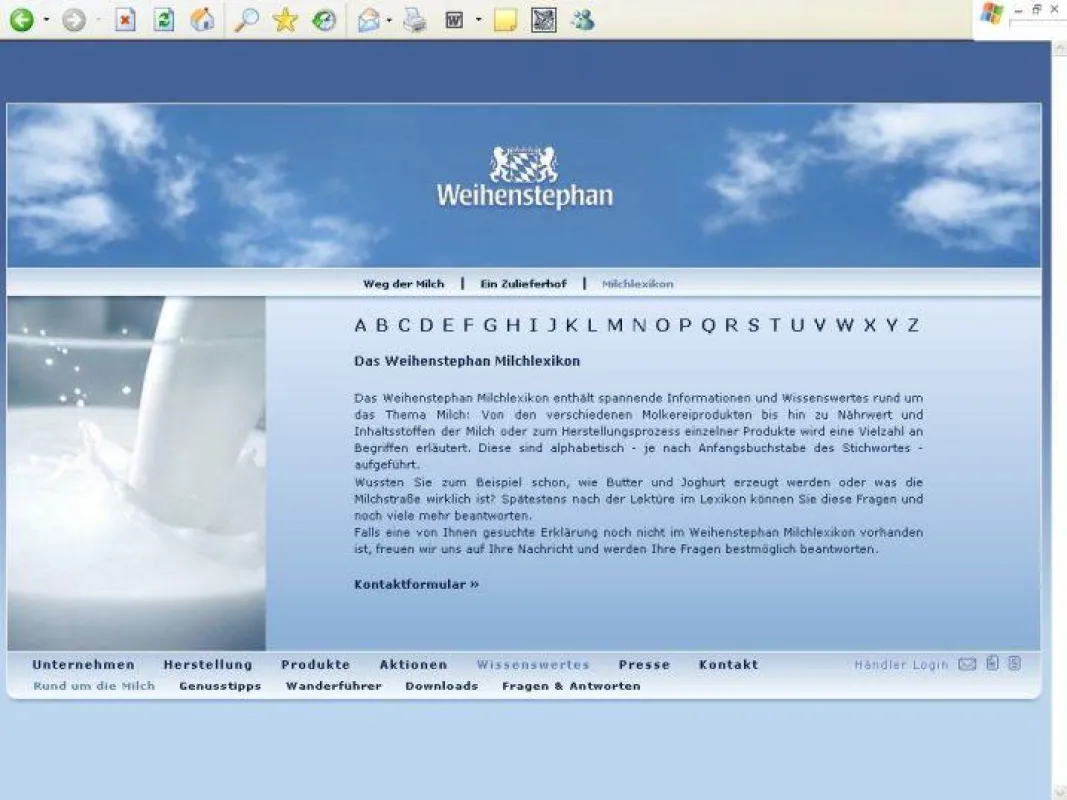This screenshot has width=1067, height=800.
Task: Select the 'Milchlexikon' tab
Action: point(638,284)
